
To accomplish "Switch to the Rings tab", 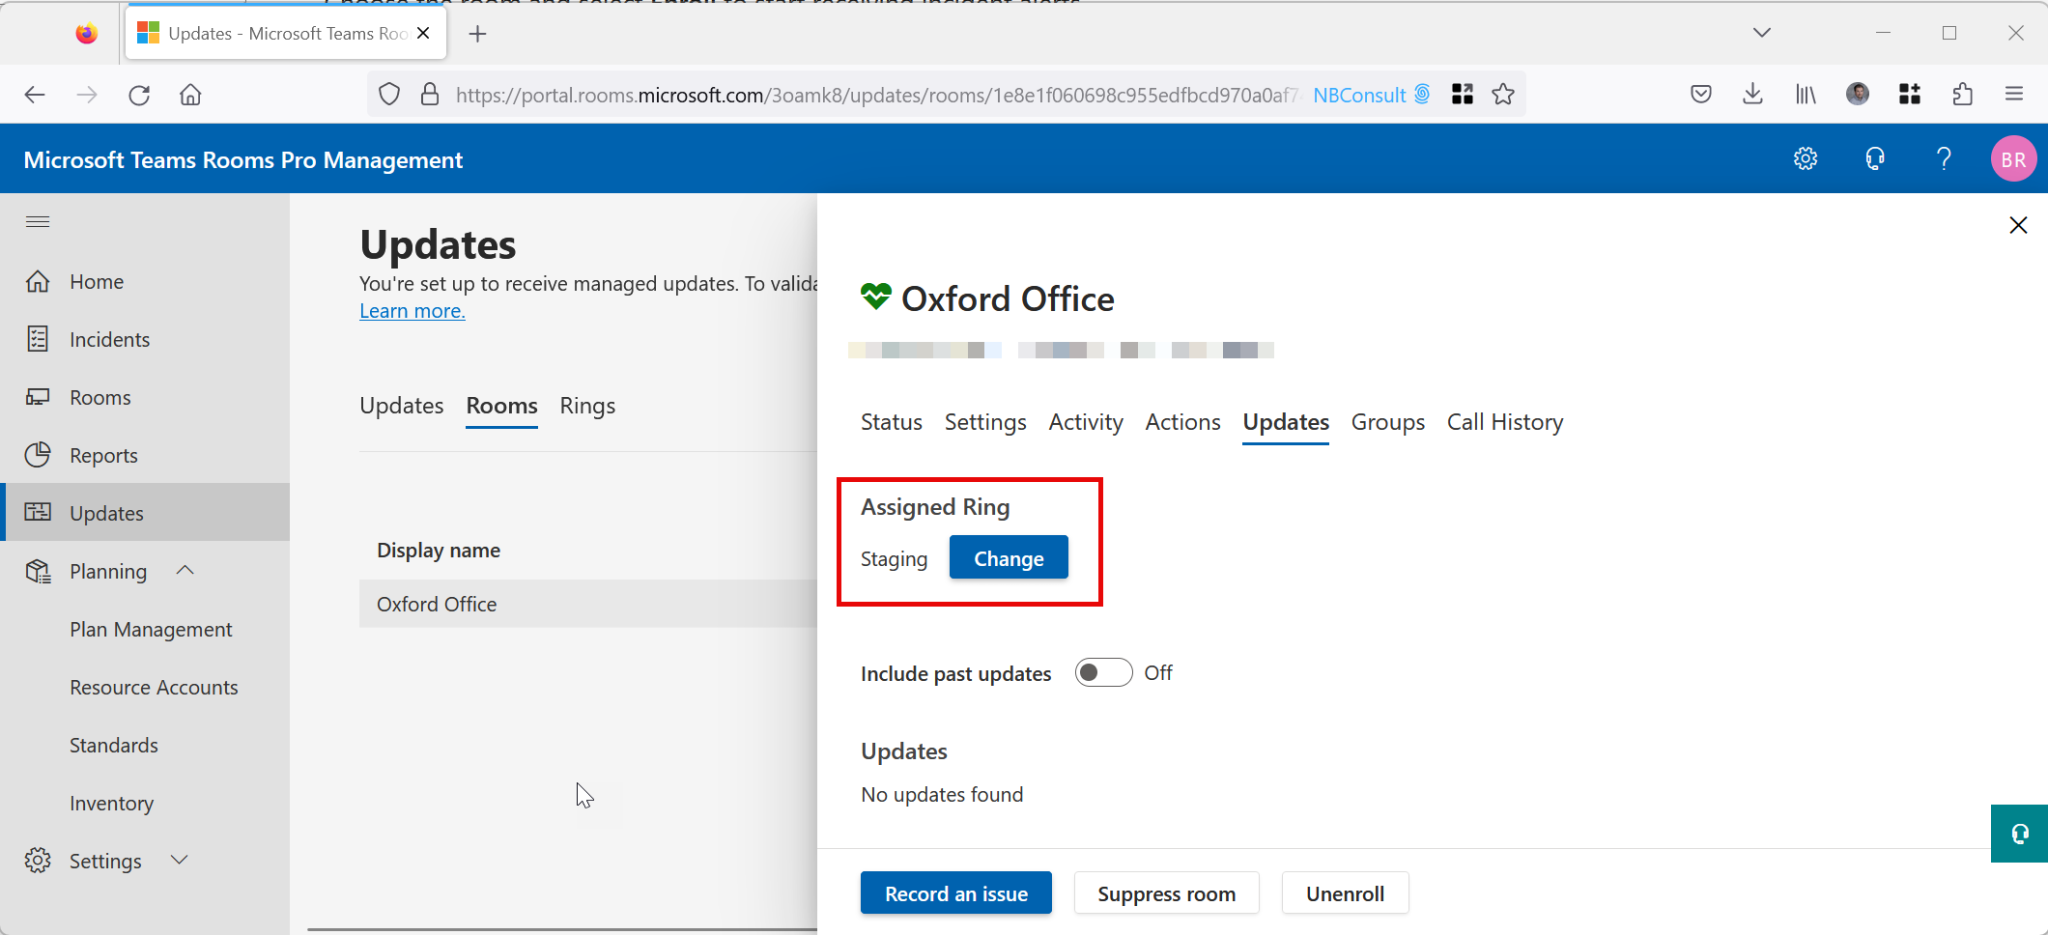I will click(x=587, y=406).
